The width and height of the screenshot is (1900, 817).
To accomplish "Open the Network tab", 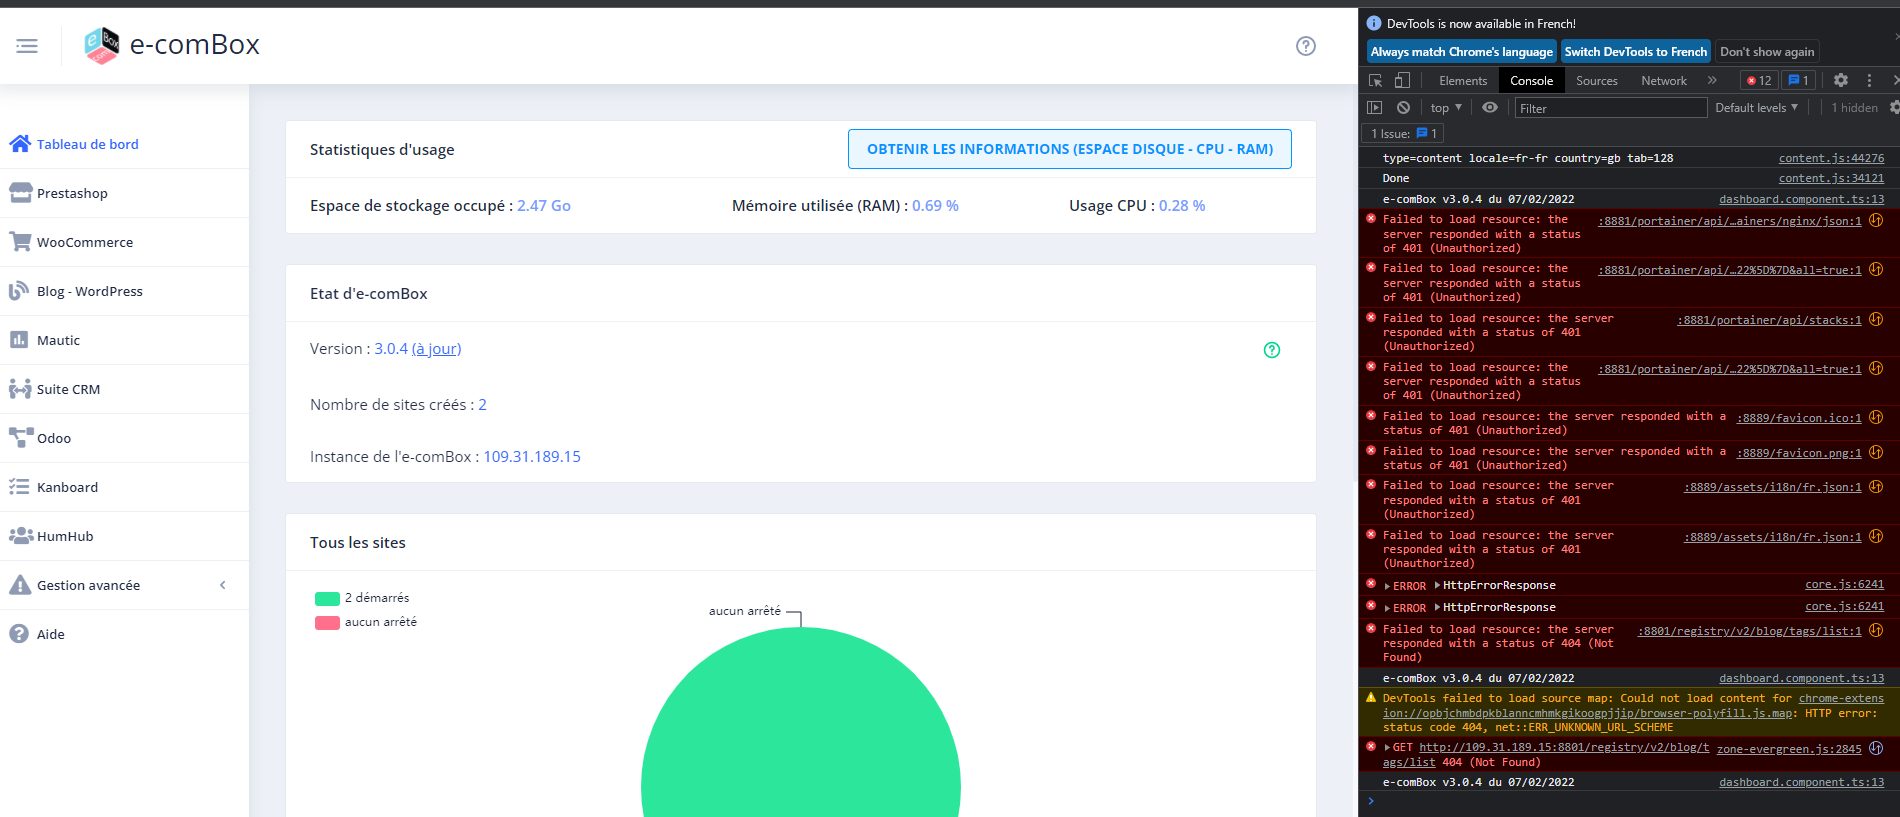I will [x=1663, y=81].
